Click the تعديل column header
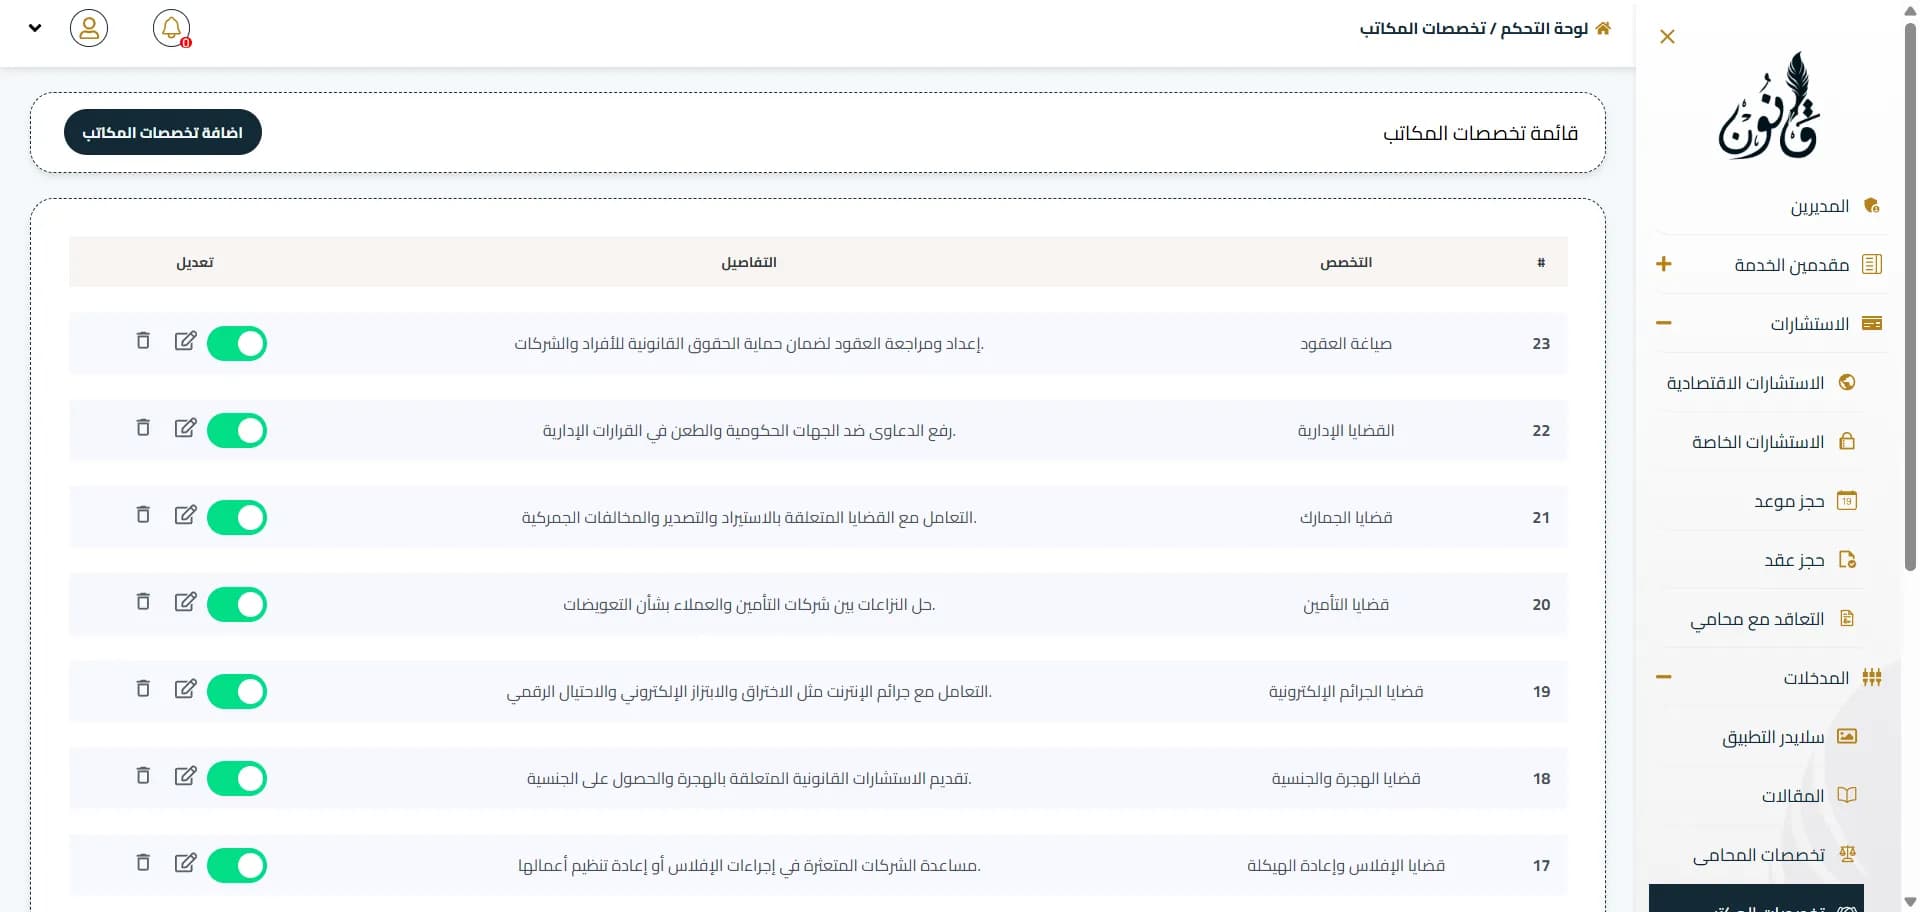The image size is (1920, 912). click(195, 262)
